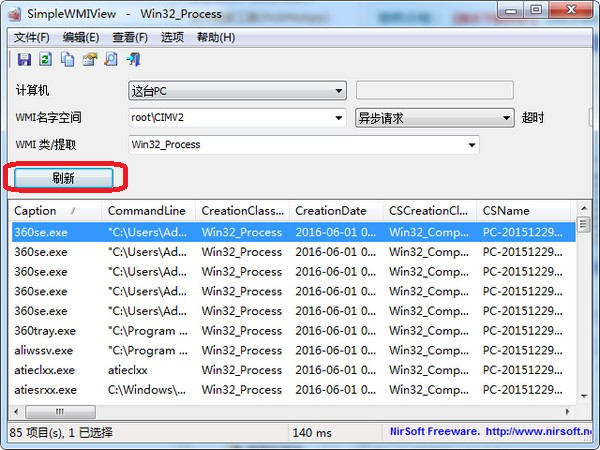Viewport: 600px width, 450px height.
Task: Open the Properties toolbar icon
Action: 90,59
